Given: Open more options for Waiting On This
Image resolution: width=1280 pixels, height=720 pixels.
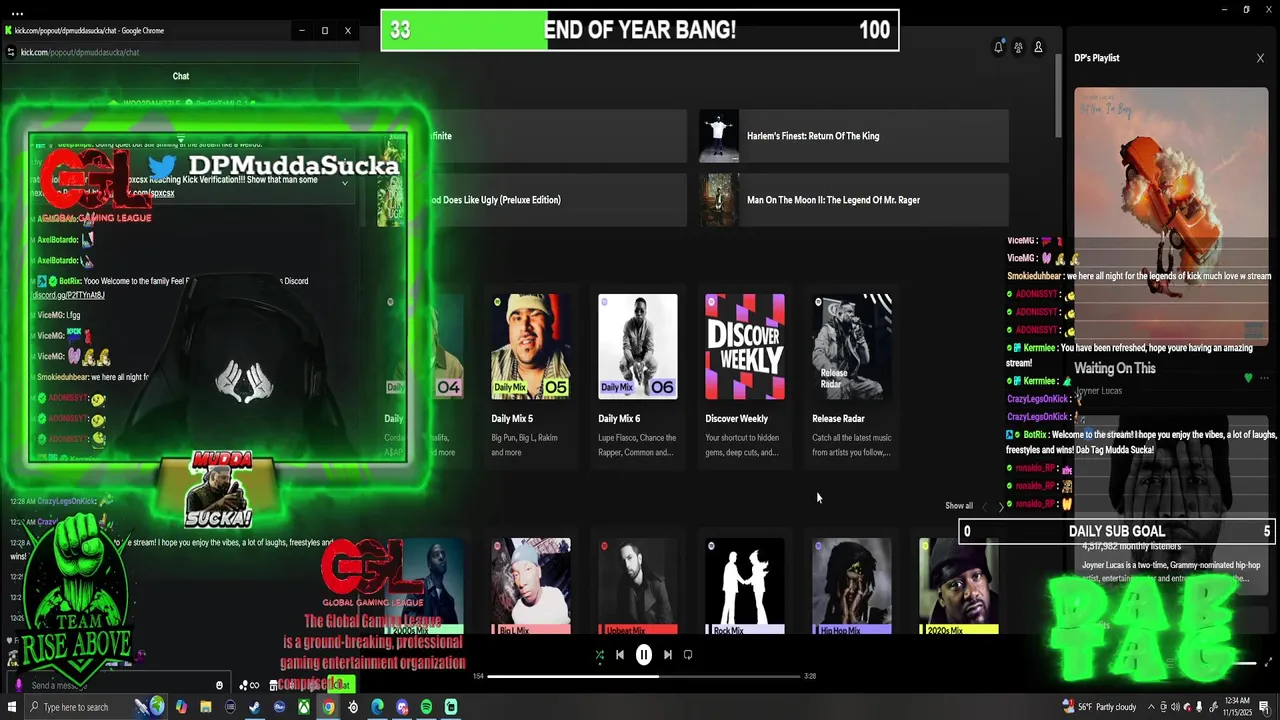Looking at the screenshot, I should point(1265,378).
